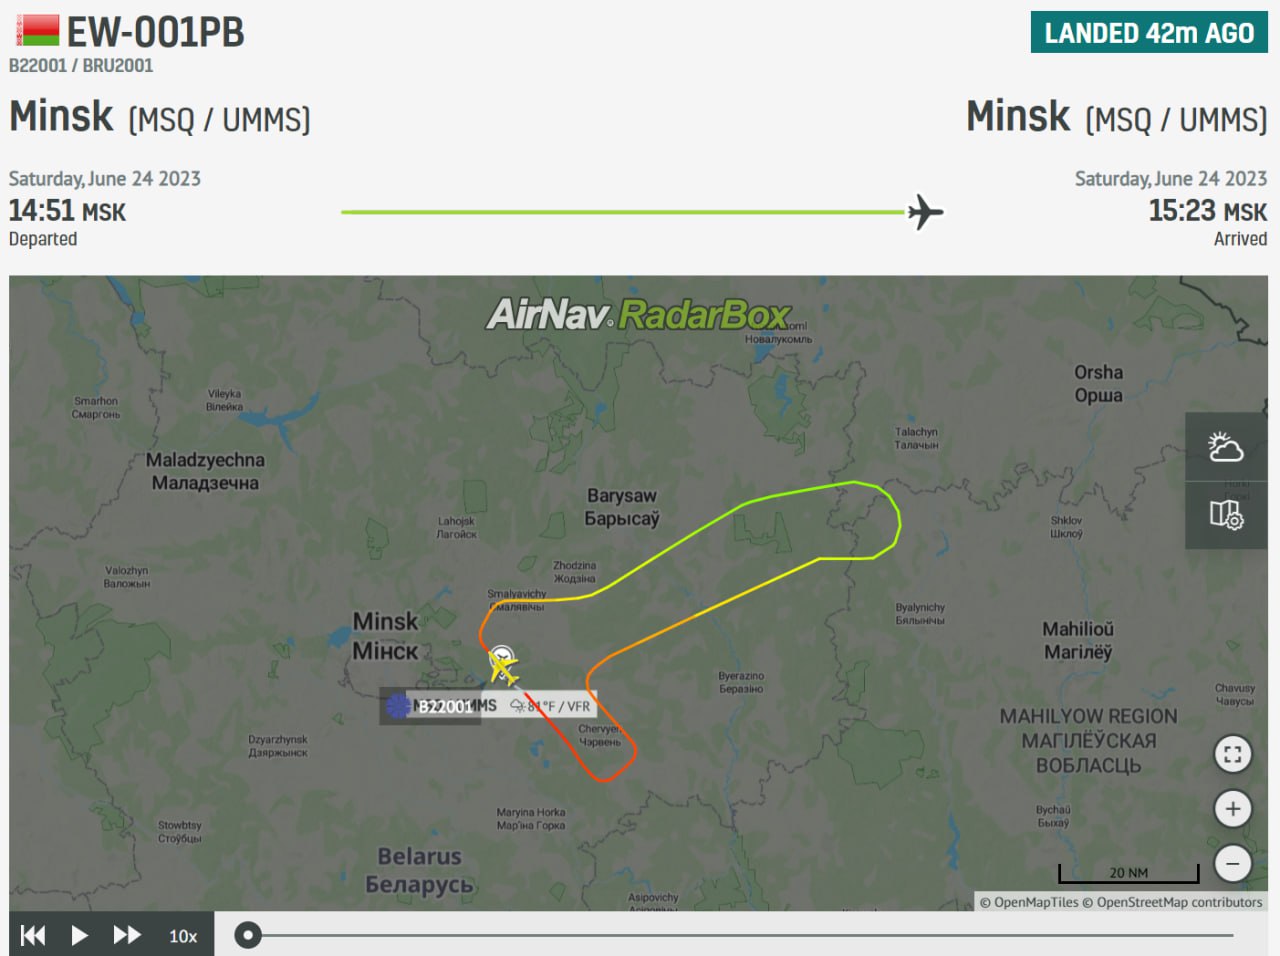Image resolution: width=1280 pixels, height=956 pixels.
Task: Select the B22001 flight label
Action: click(443, 706)
